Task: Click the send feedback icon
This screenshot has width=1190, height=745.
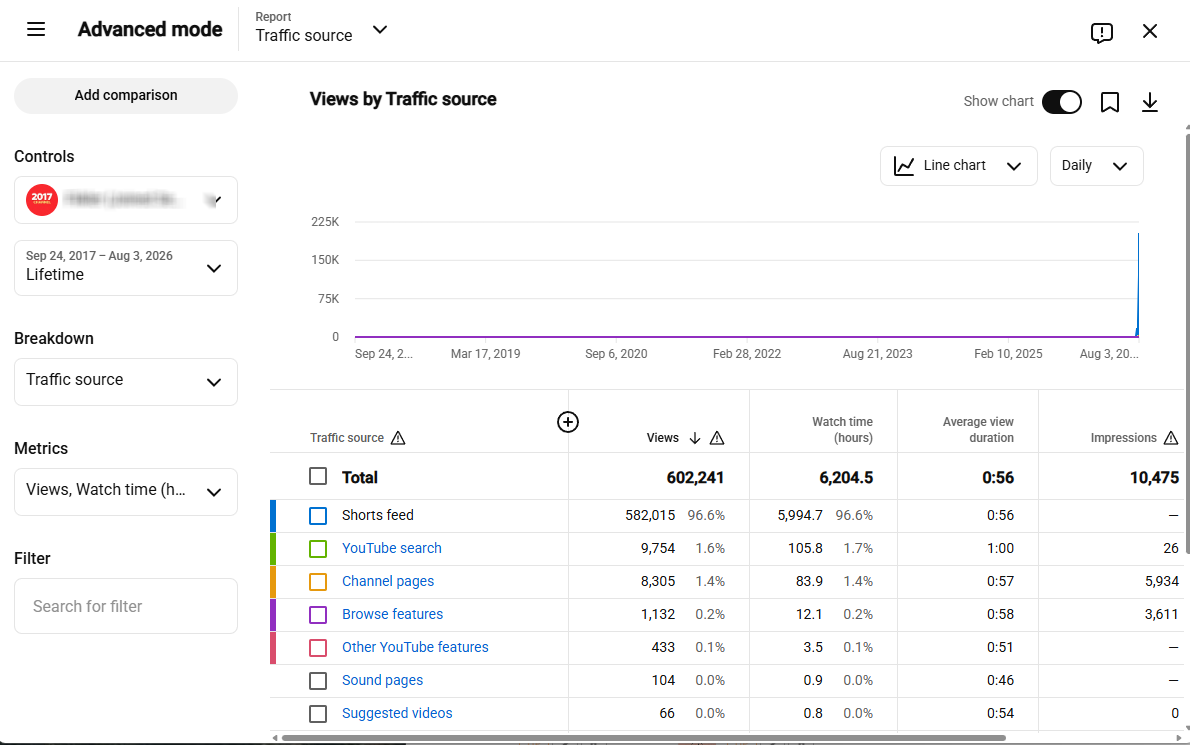Action: [x=1101, y=33]
